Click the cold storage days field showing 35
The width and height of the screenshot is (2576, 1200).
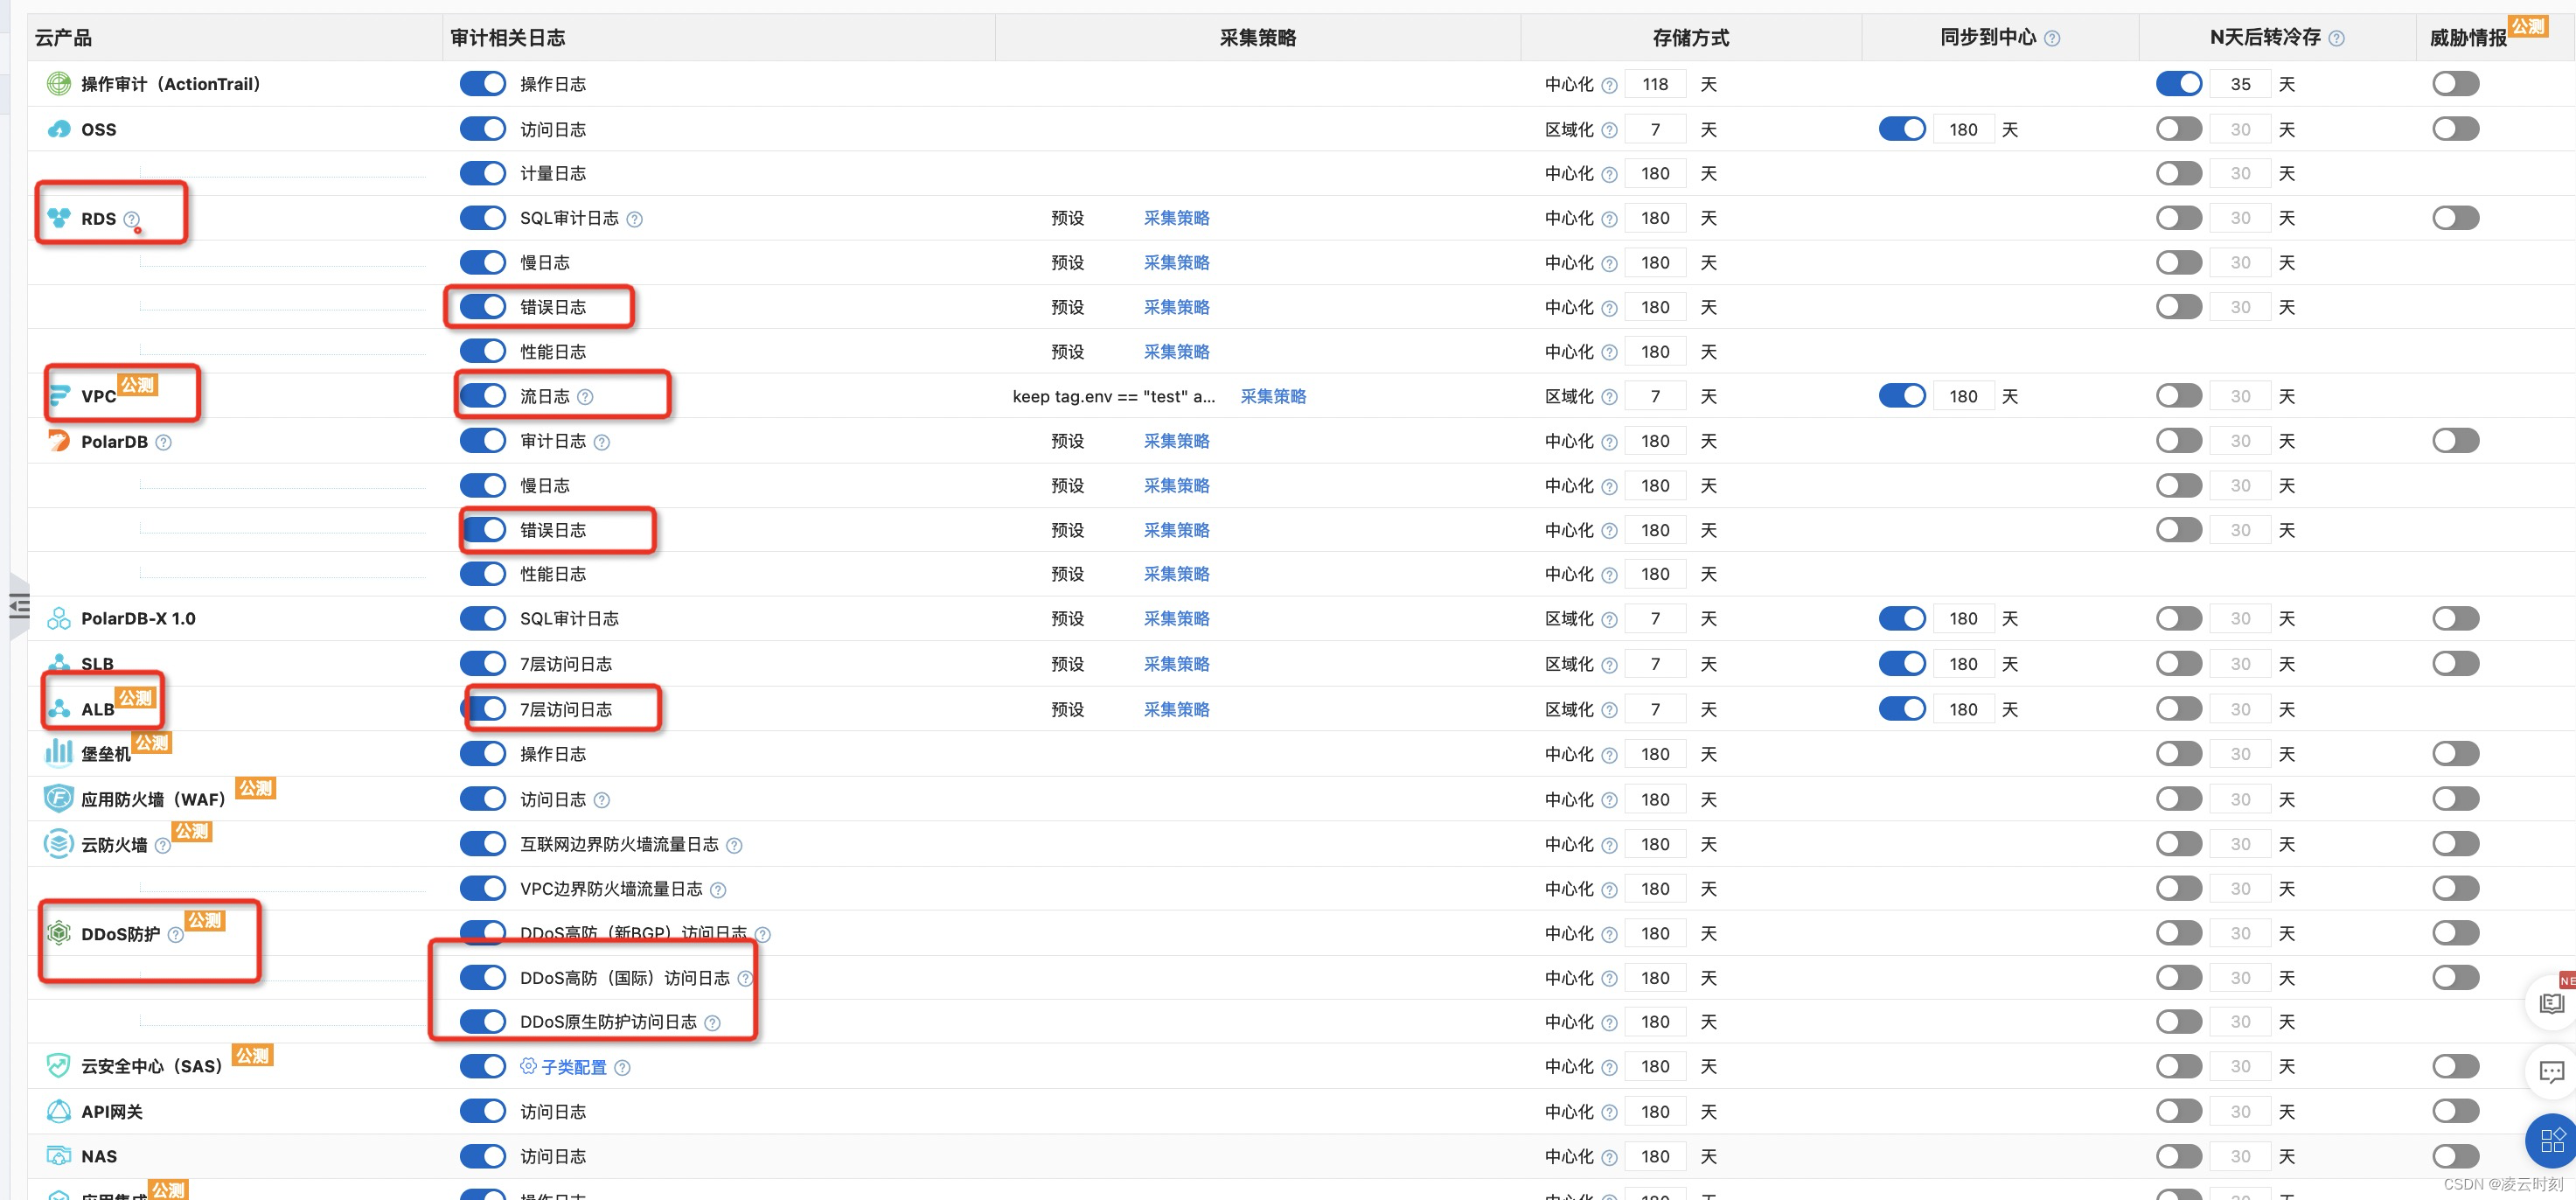click(2240, 84)
